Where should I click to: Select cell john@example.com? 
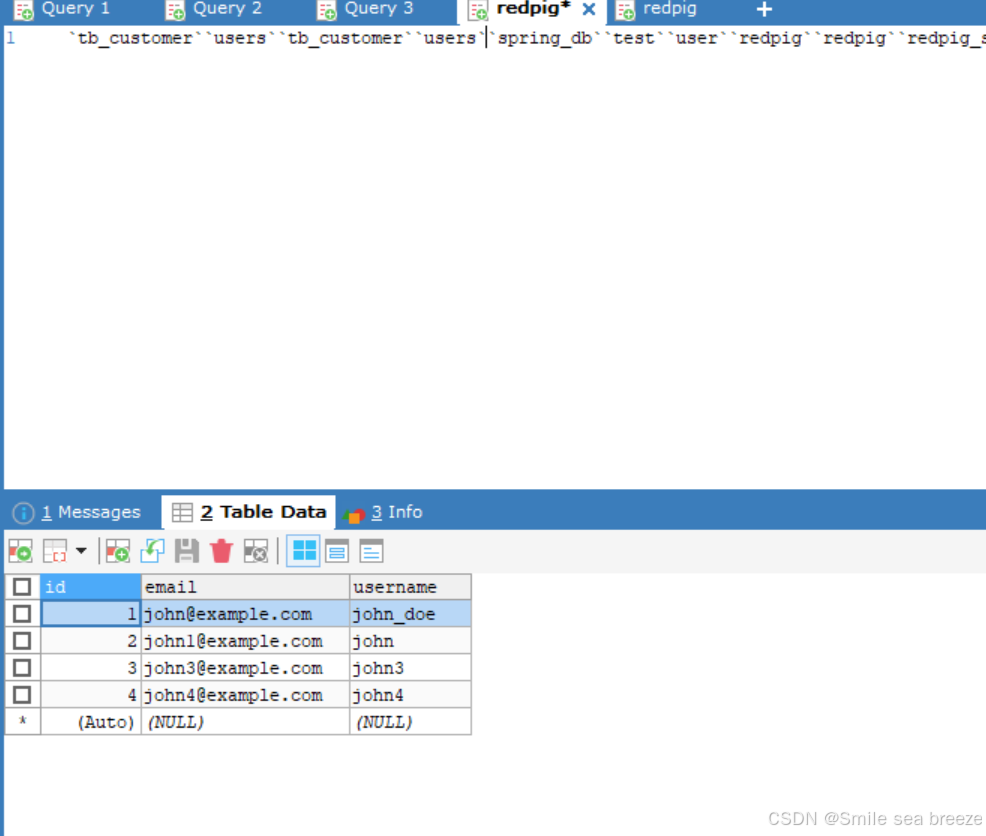[245, 614]
